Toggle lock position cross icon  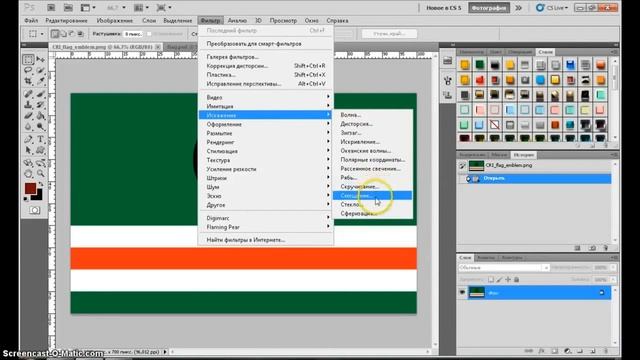508,280
